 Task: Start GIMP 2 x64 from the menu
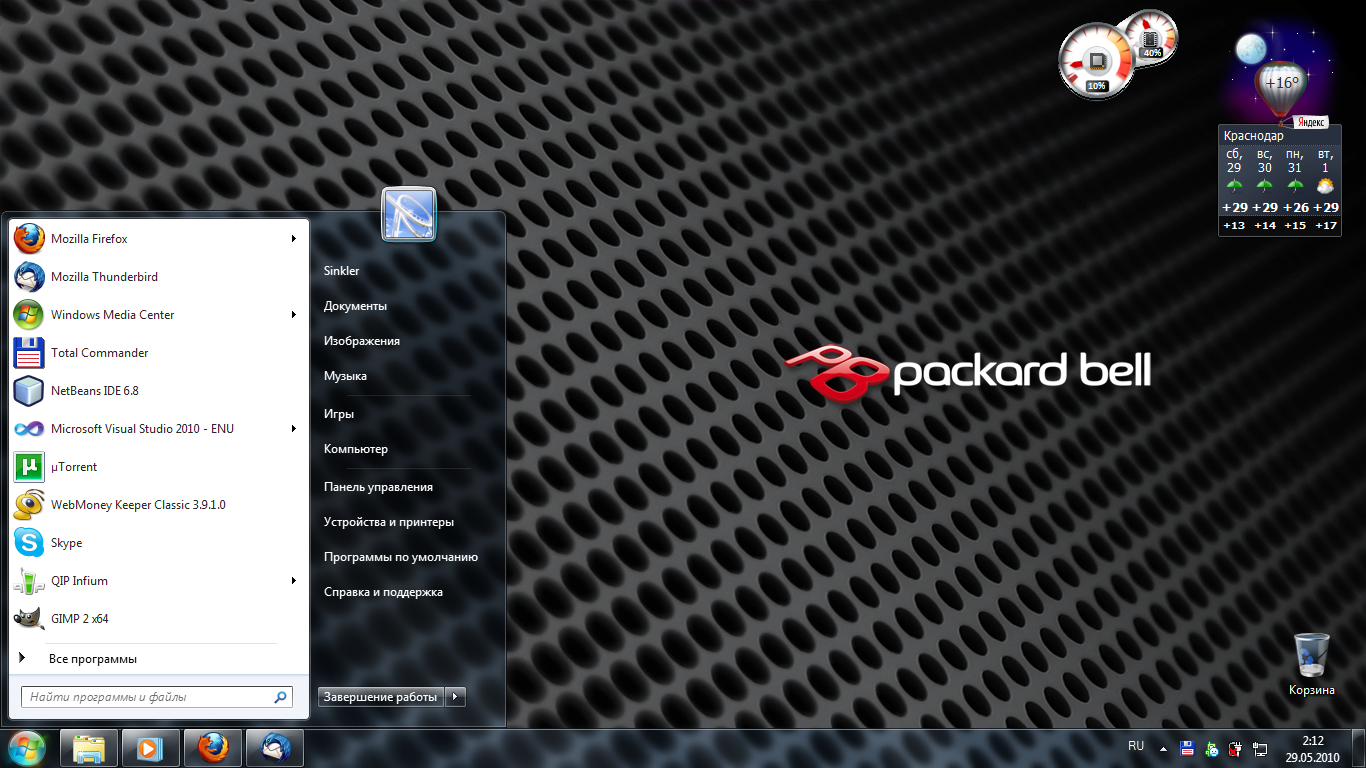(79, 619)
